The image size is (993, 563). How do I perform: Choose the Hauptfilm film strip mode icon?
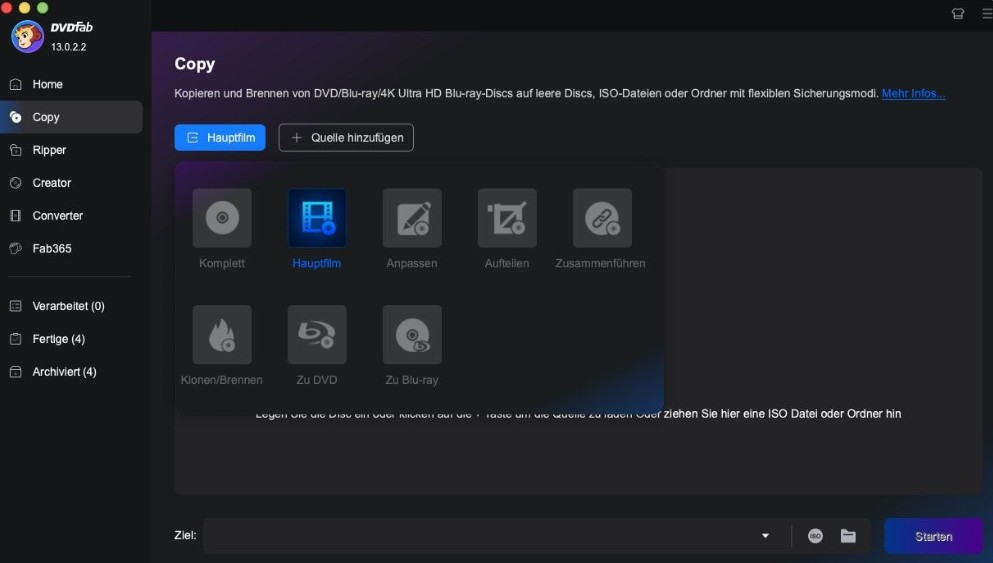[317, 218]
